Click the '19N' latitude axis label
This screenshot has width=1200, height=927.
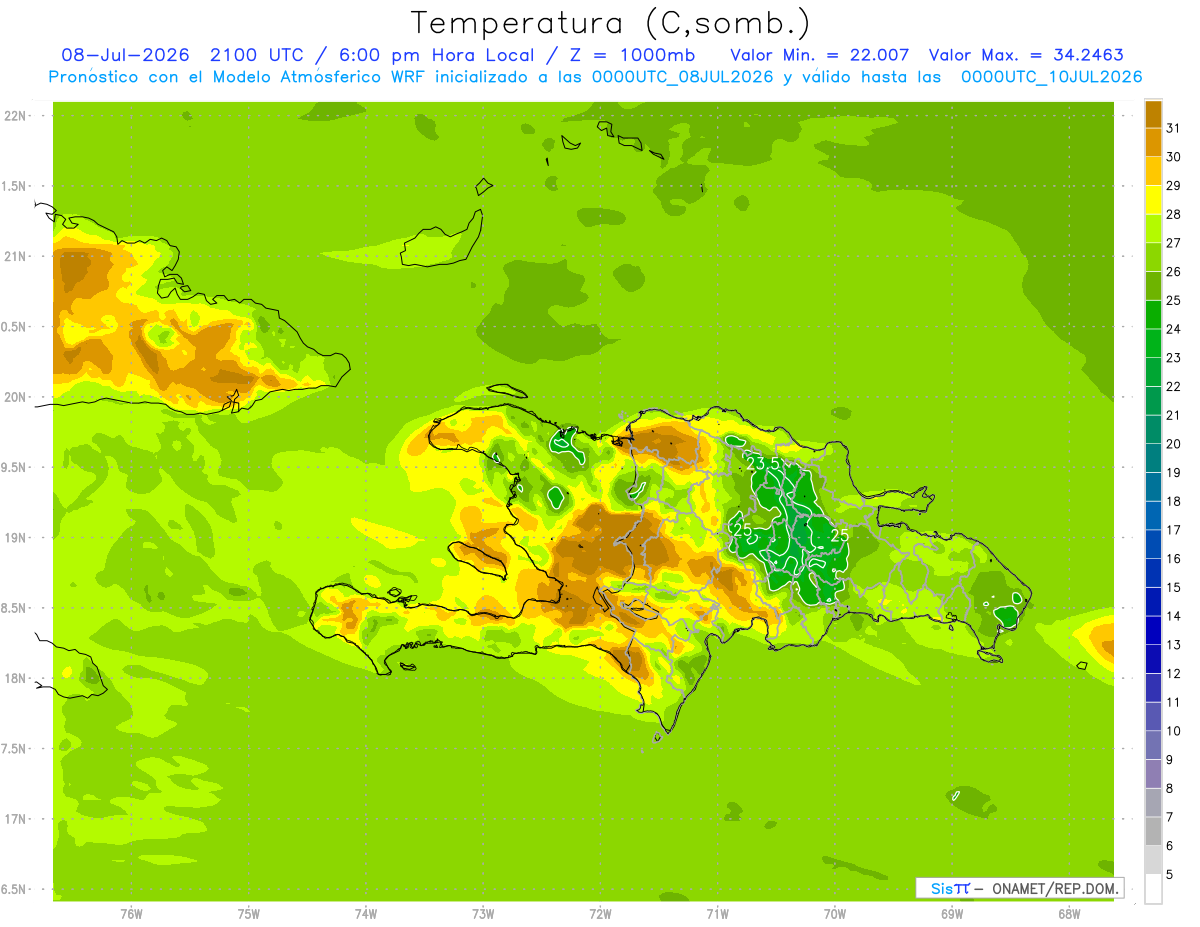[15, 538]
